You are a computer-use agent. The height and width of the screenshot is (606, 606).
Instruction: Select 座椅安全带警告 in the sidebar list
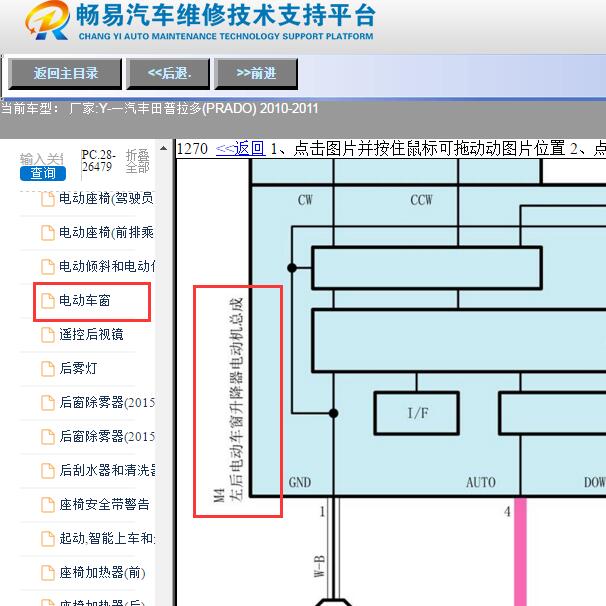point(104,504)
